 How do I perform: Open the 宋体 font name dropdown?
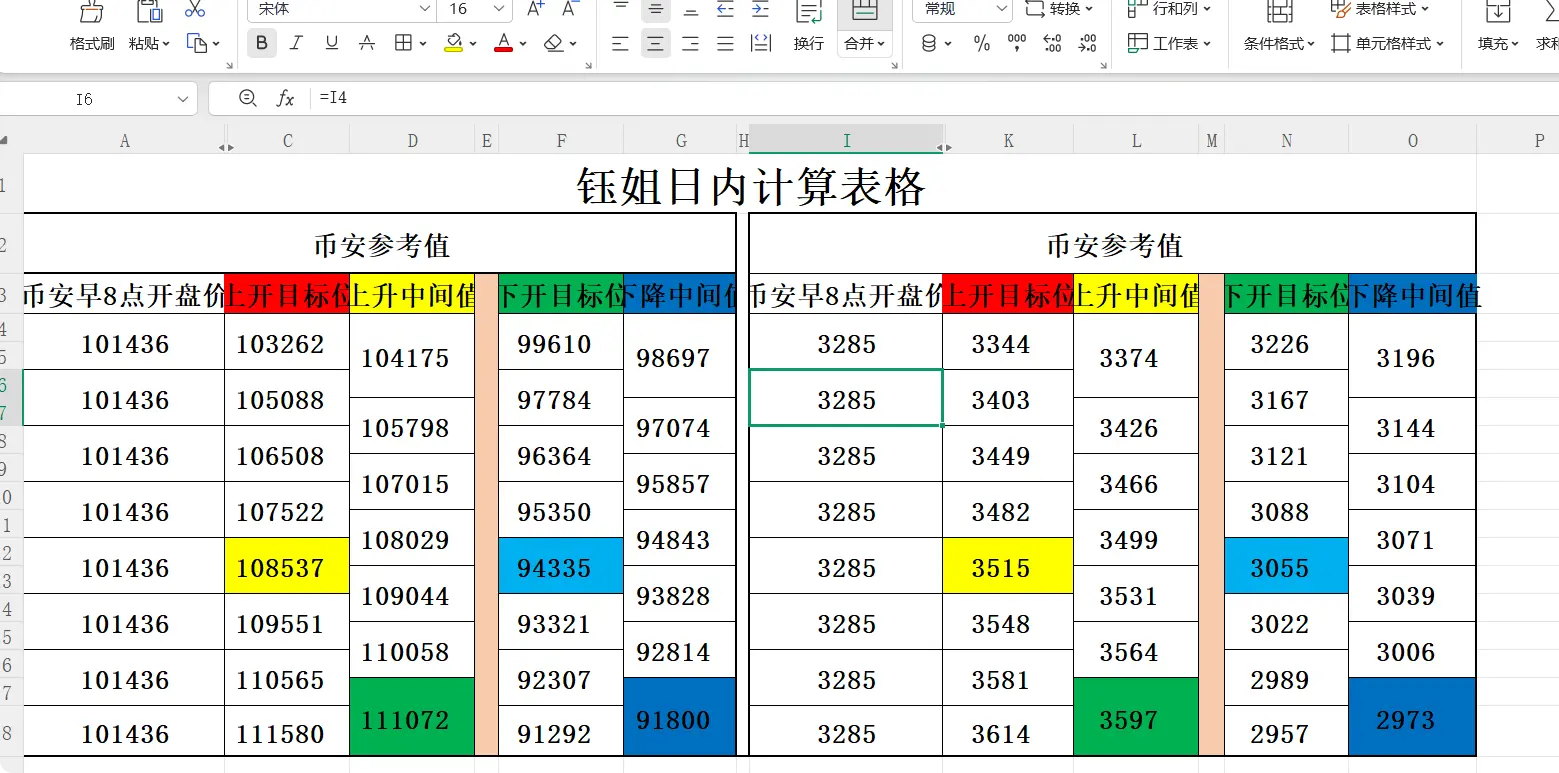(x=424, y=9)
